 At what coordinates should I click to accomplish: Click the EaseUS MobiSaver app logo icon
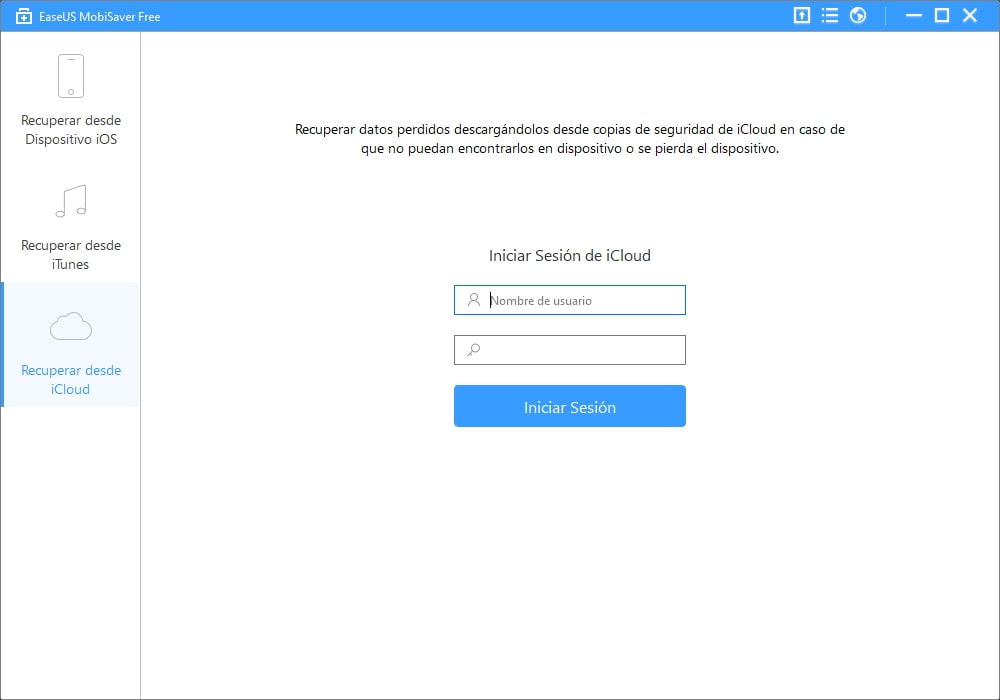[x=24, y=16]
